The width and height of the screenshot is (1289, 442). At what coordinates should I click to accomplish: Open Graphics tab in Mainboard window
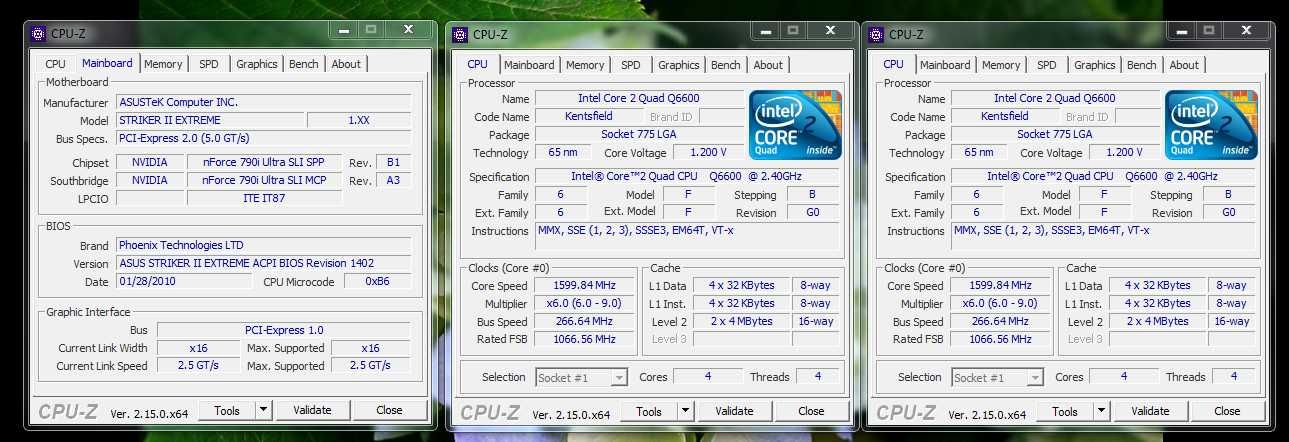coord(257,64)
